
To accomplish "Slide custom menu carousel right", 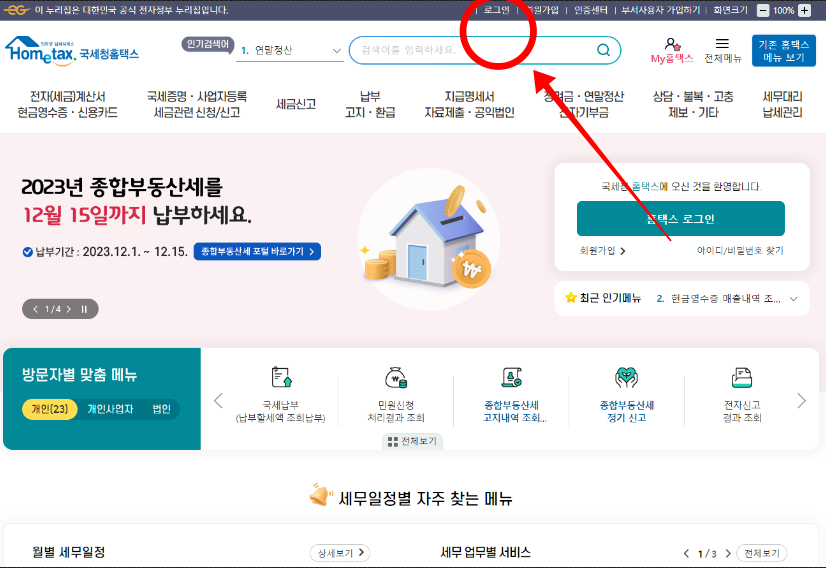I will pyautogui.click(x=801, y=401).
